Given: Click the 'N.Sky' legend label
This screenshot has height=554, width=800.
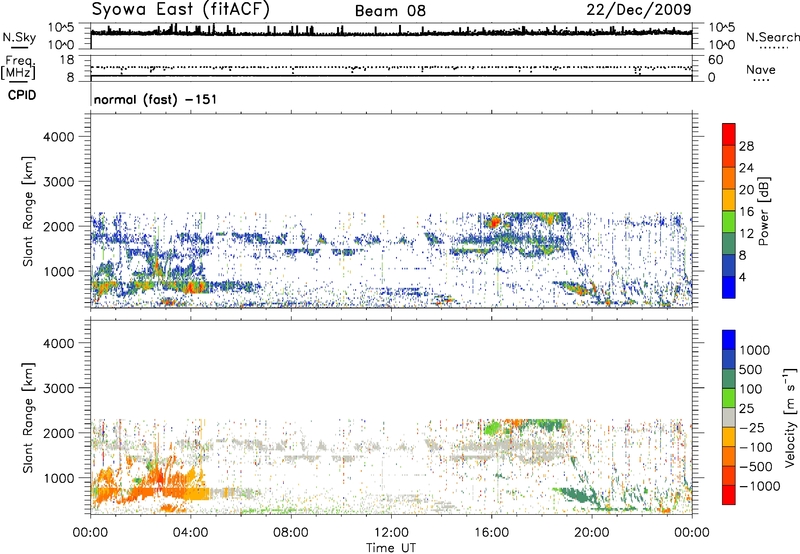Looking at the screenshot, I should [x=19, y=37].
